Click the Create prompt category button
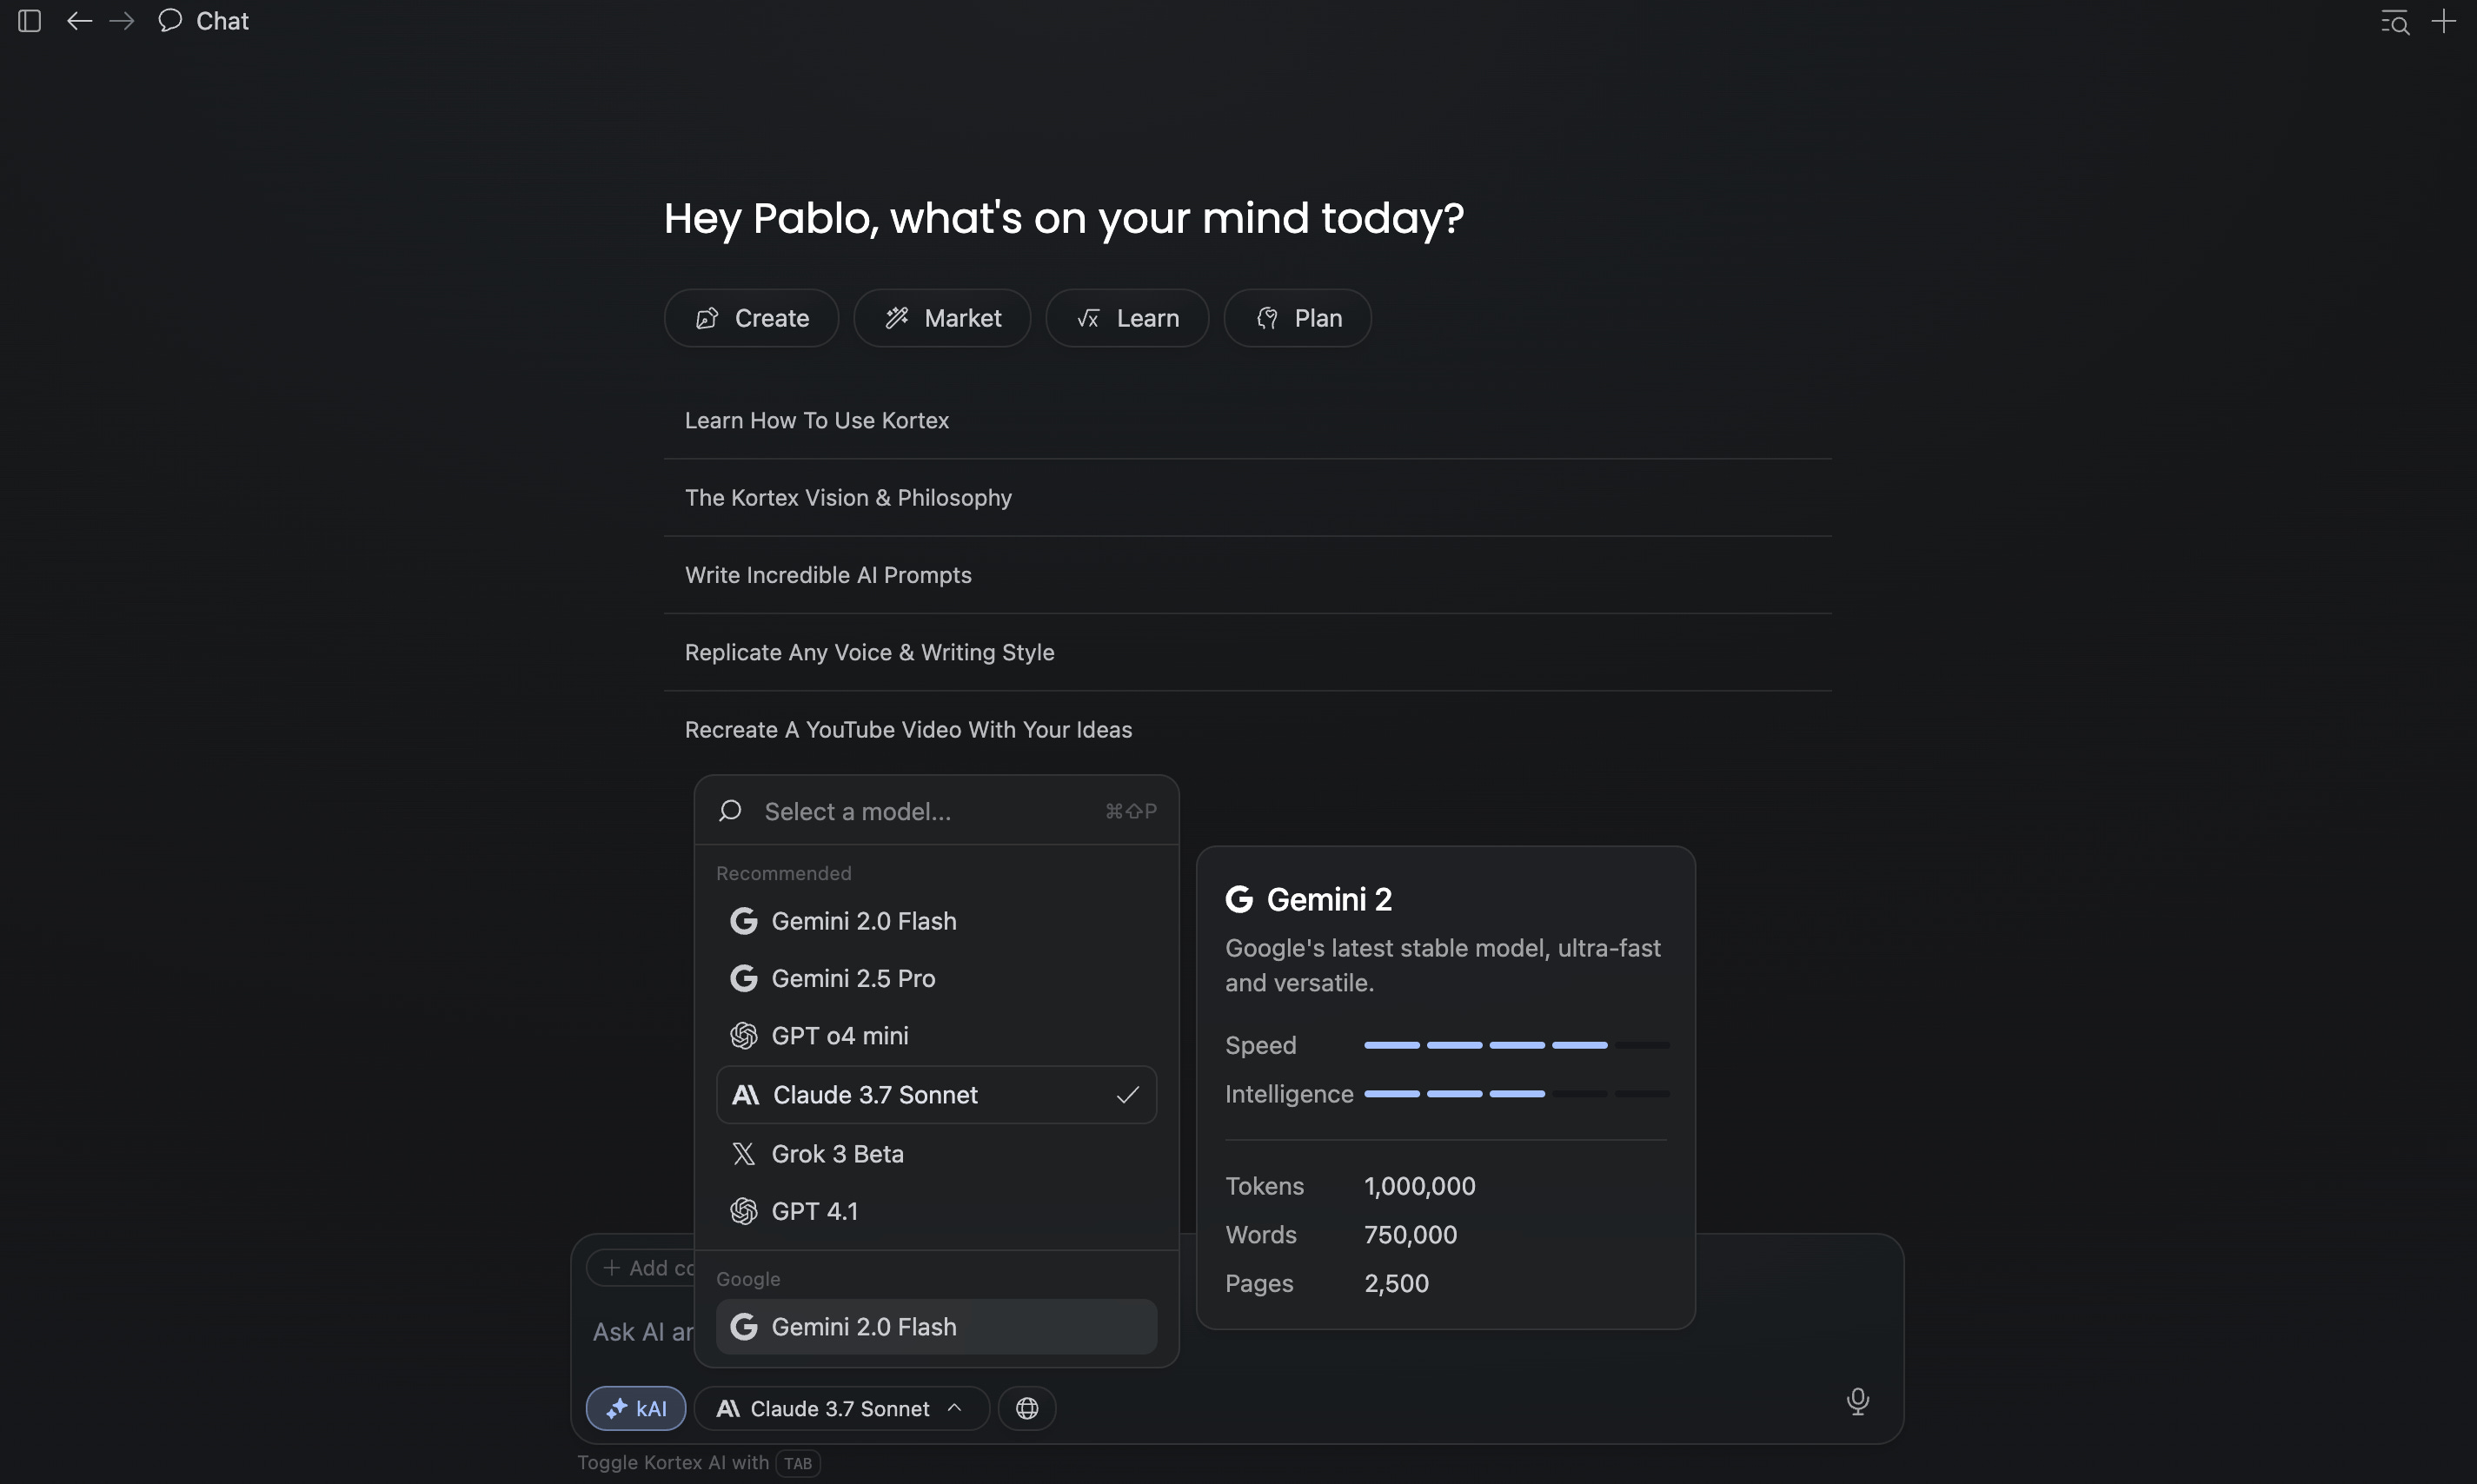The width and height of the screenshot is (2477, 1484). point(751,318)
